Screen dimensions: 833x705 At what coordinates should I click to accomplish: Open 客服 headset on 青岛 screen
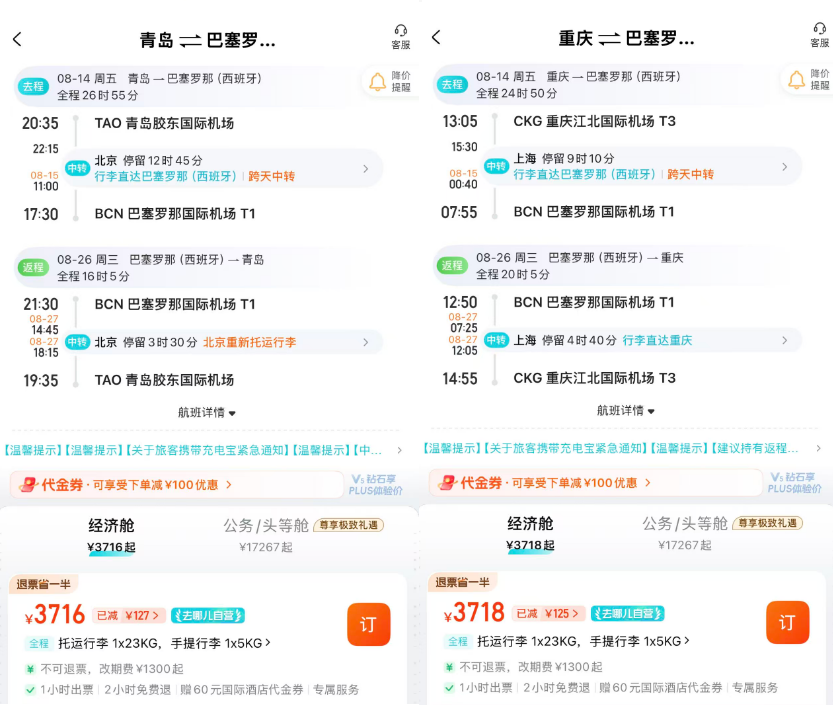pos(401,37)
